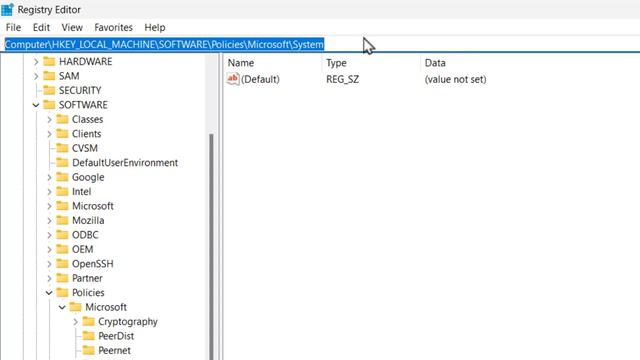Click the OEM folder icon
The height and width of the screenshot is (360, 640).
pos(62,249)
